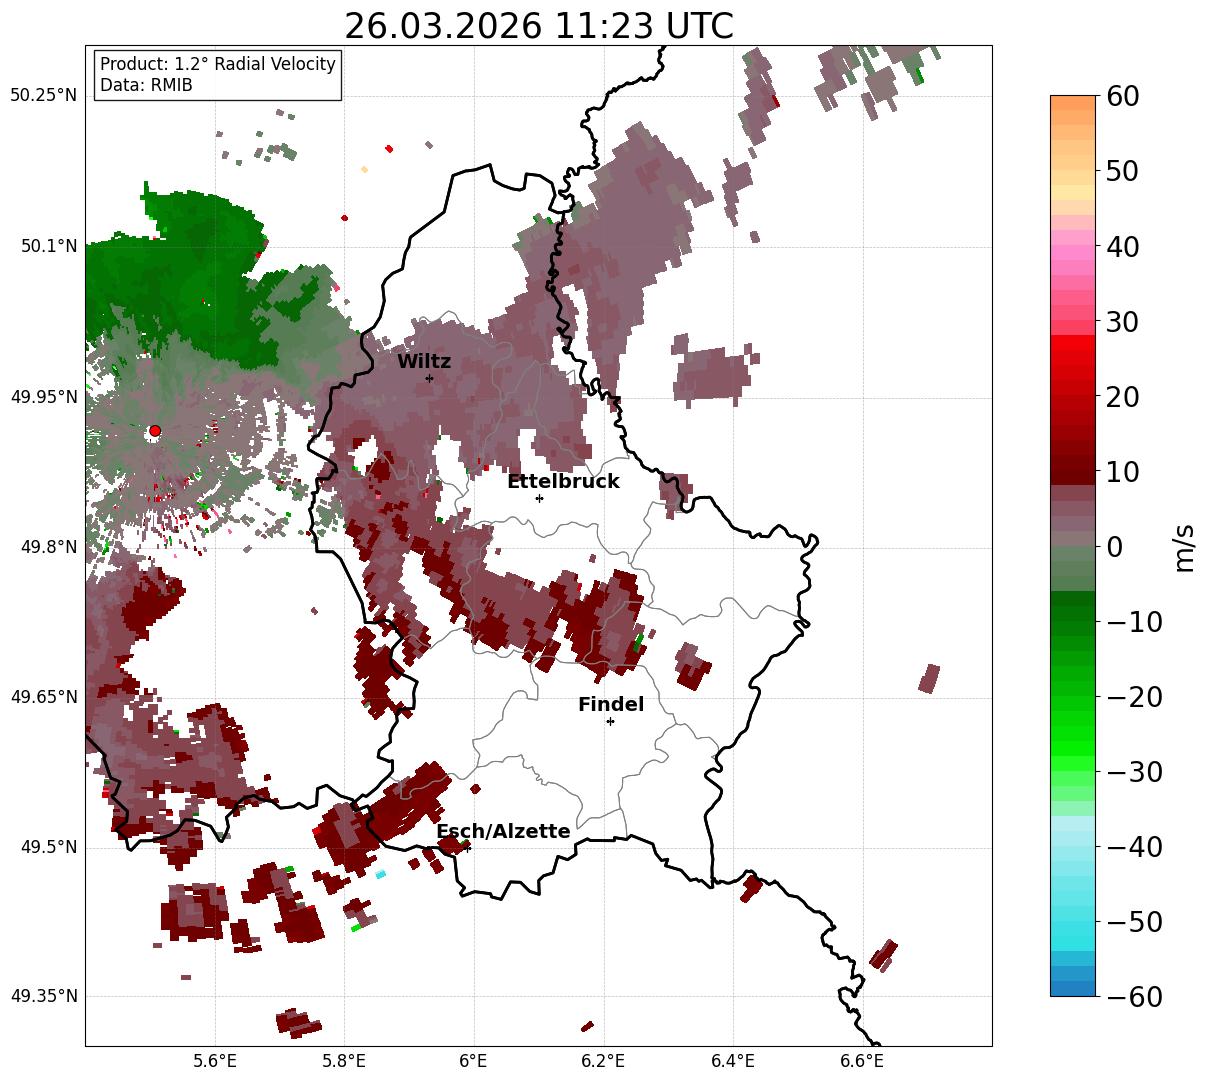Click the colorbar −40 tick label

(1134, 847)
